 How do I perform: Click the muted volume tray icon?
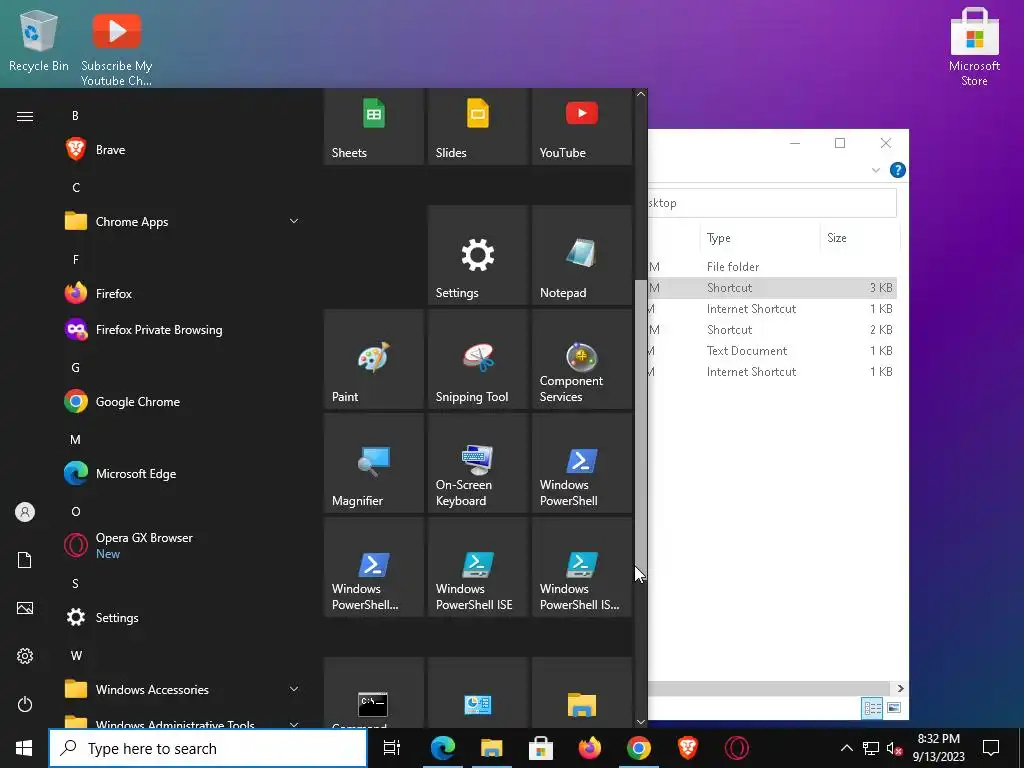coord(895,748)
